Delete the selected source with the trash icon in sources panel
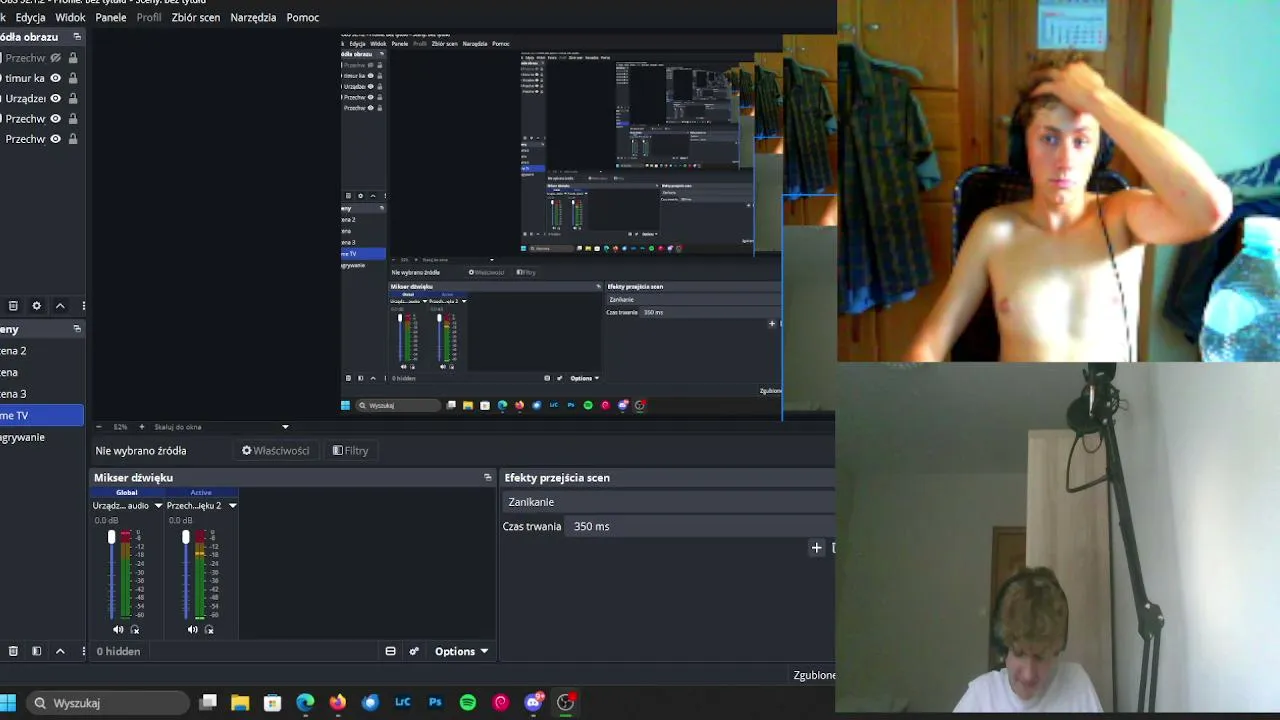This screenshot has height=720, width=1280. pos(13,306)
